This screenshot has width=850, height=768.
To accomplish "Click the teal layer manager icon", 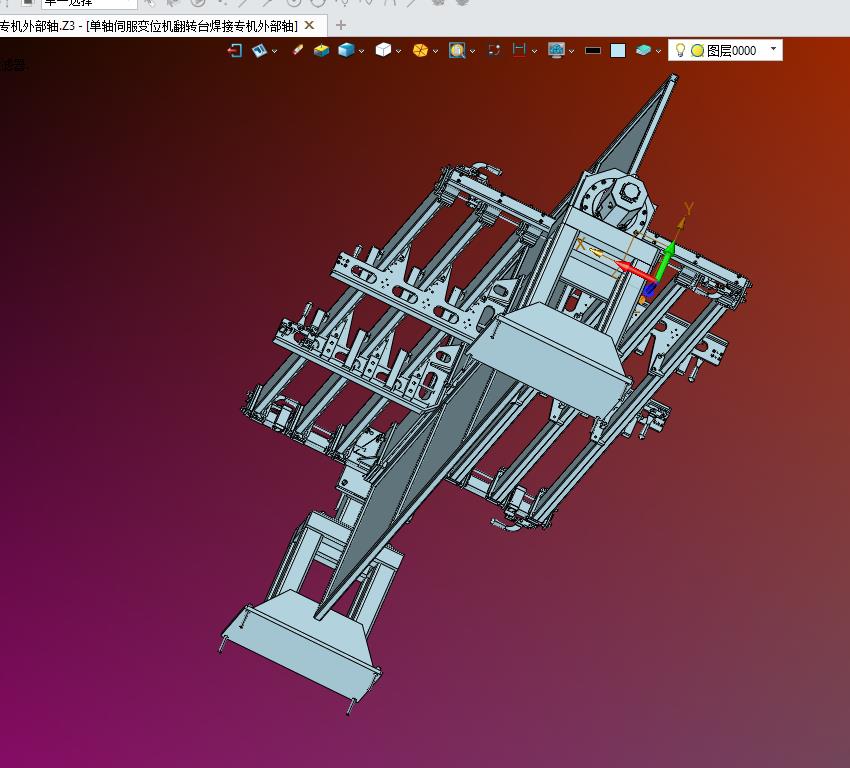I will (643, 50).
